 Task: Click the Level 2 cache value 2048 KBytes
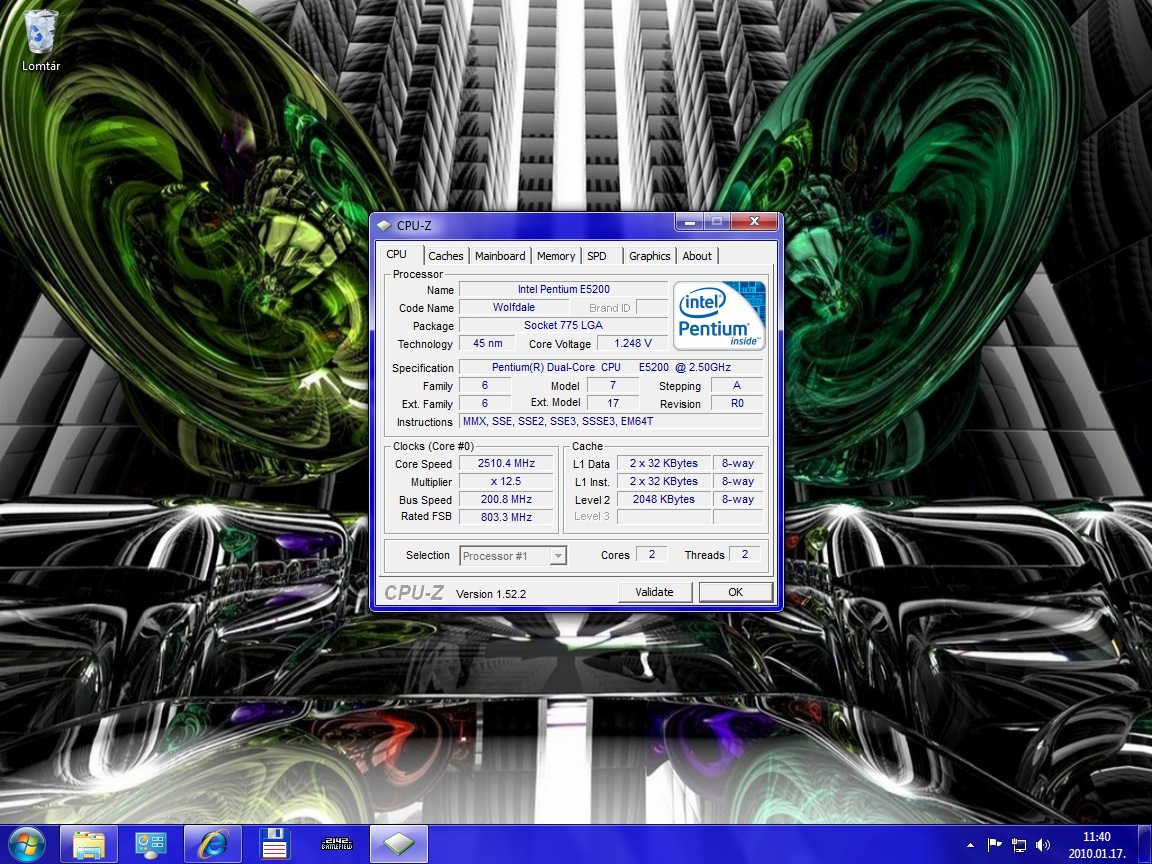[x=664, y=500]
